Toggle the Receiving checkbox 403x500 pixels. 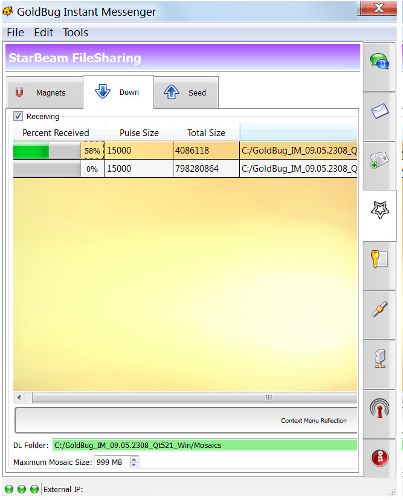[18, 116]
